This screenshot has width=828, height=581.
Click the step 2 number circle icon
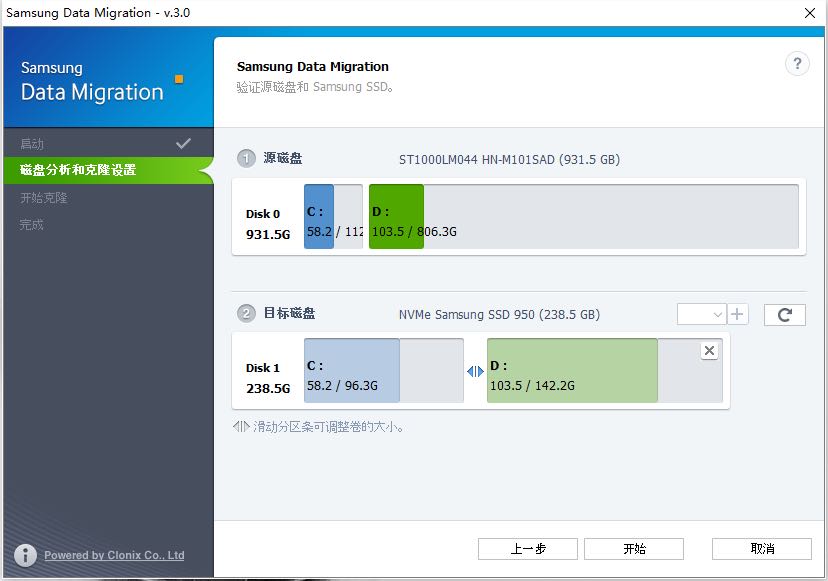(246, 313)
